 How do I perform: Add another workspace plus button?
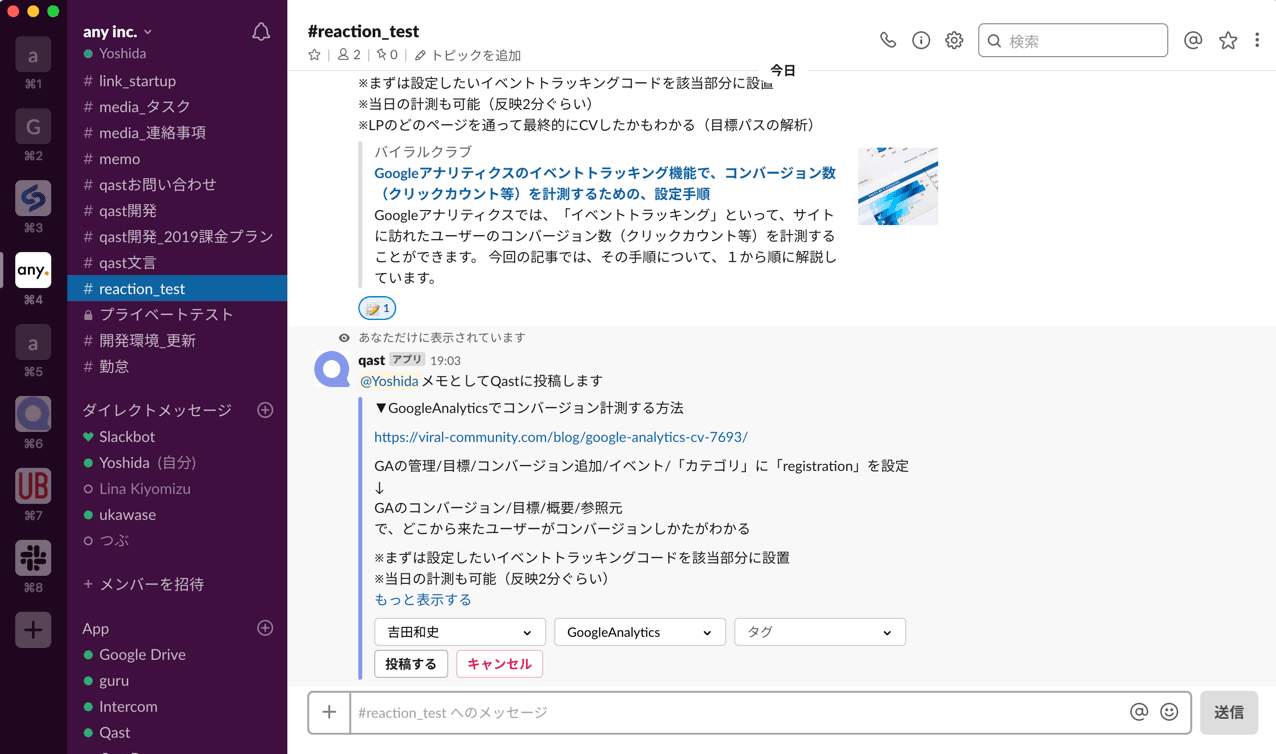(x=33, y=630)
